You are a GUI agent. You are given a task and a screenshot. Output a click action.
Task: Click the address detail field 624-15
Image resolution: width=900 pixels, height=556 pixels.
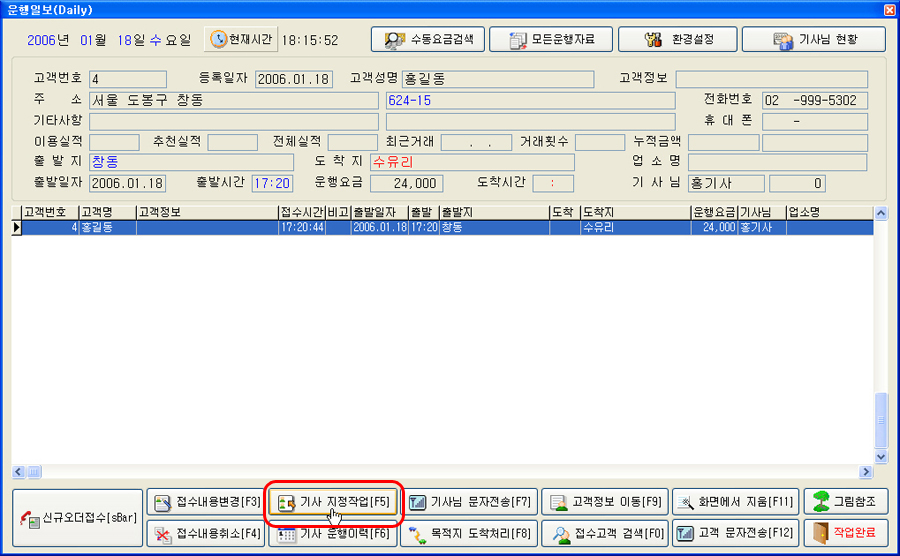click(530, 100)
